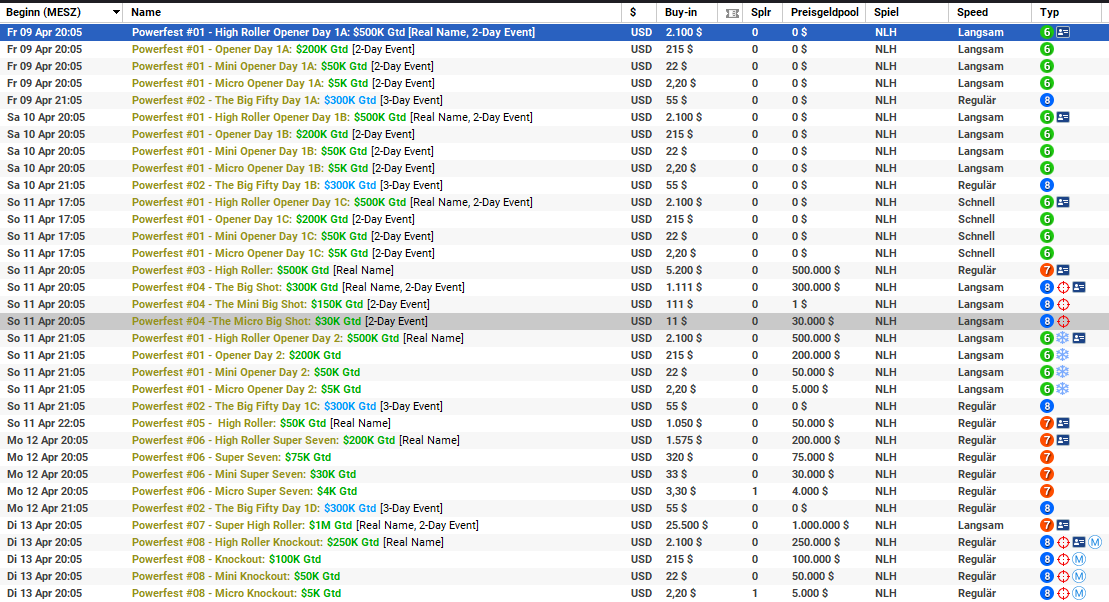Click the M icon in High Roller Knockout row
The width and height of the screenshot is (1109, 602).
tap(1095, 542)
